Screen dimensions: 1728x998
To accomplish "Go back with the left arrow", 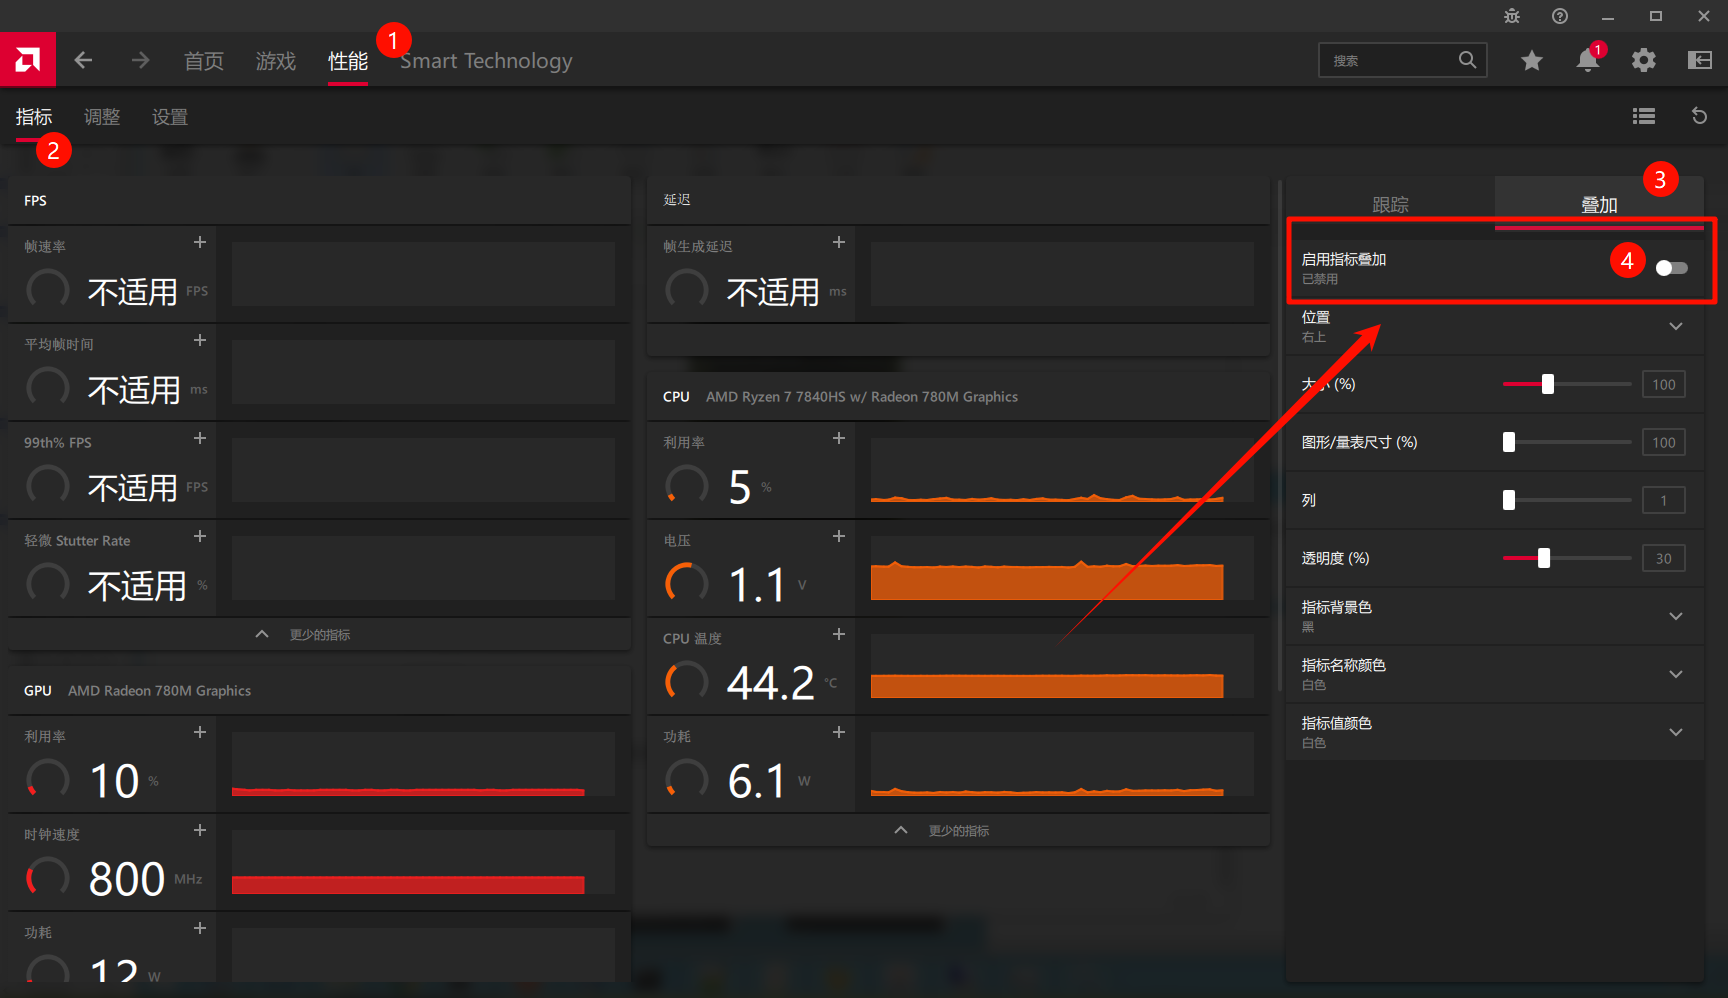I will tap(83, 60).
